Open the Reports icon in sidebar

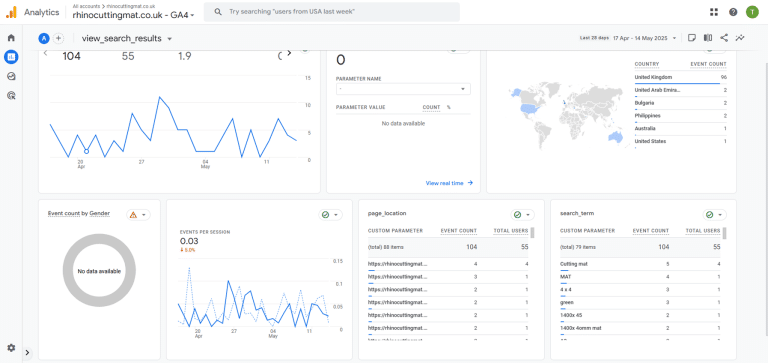click(x=11, y=57)
